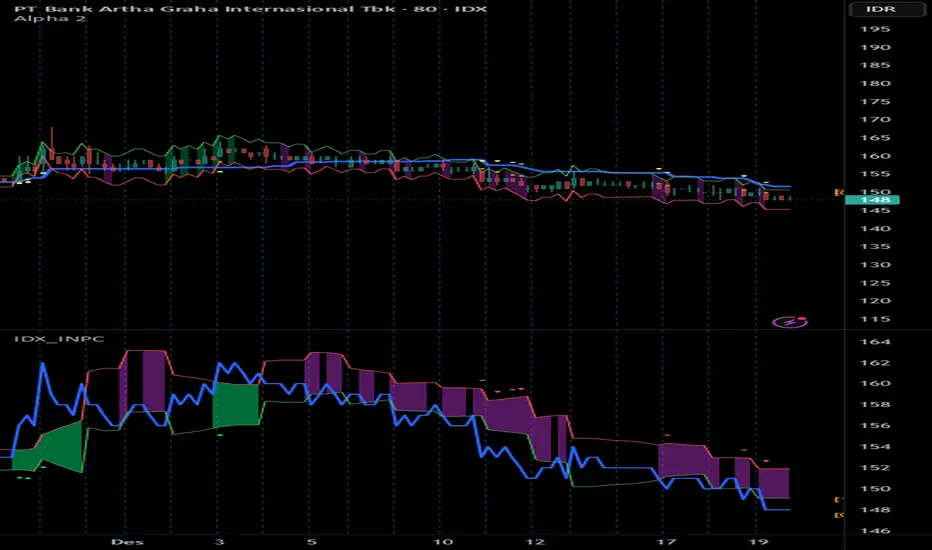Click the green 148 current price label
This screenshot has width=932, height=550.
pyautogui.click(x=872, y=200)
